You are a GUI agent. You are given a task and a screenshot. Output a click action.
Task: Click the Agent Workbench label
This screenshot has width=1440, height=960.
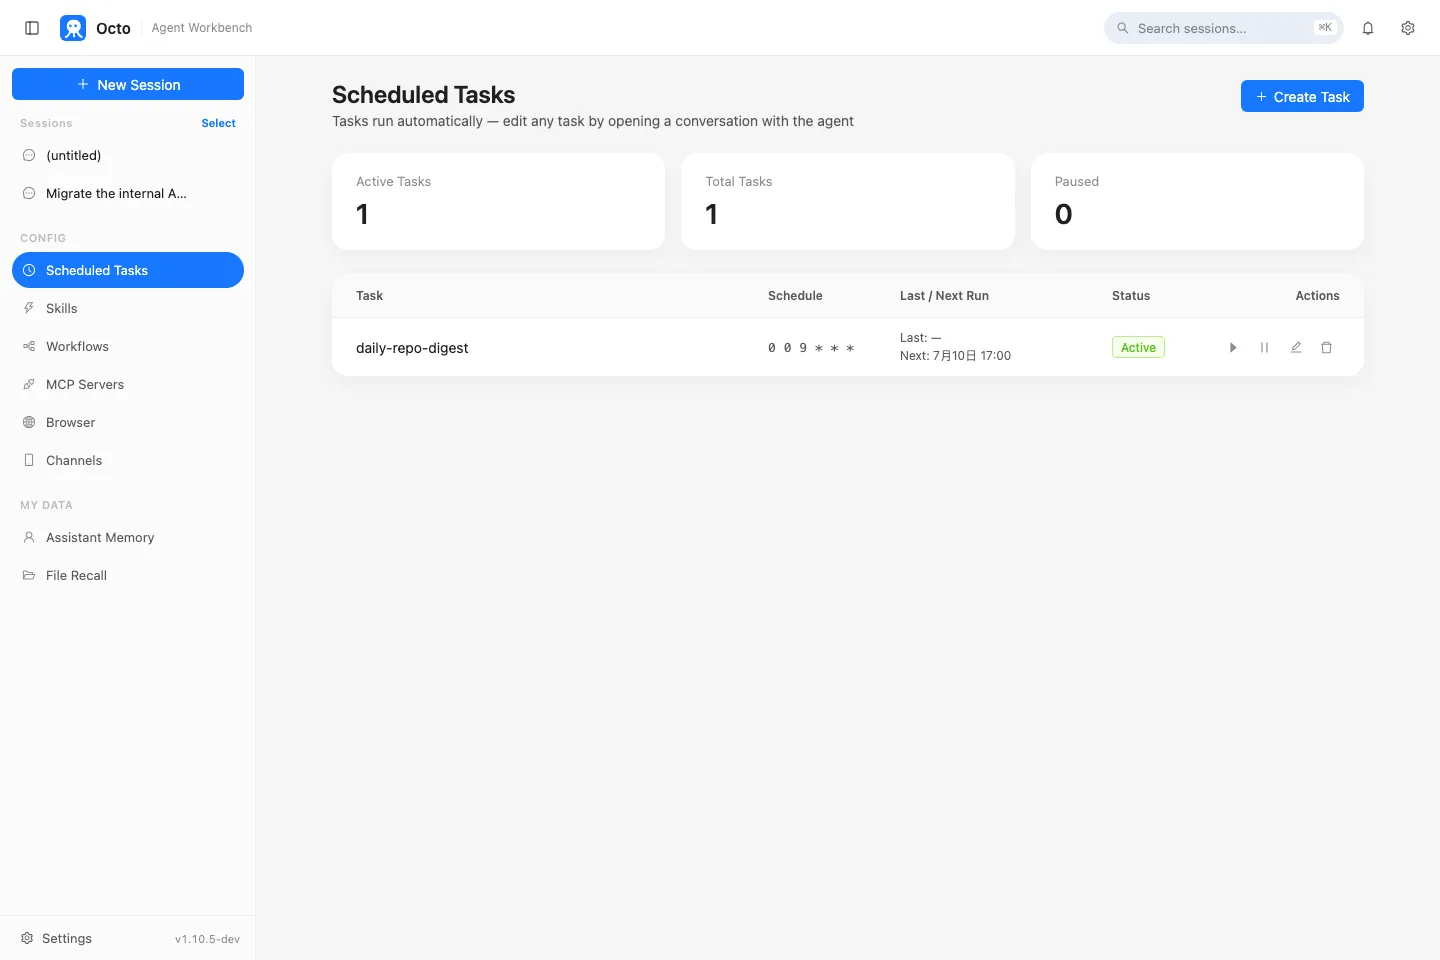202,28
